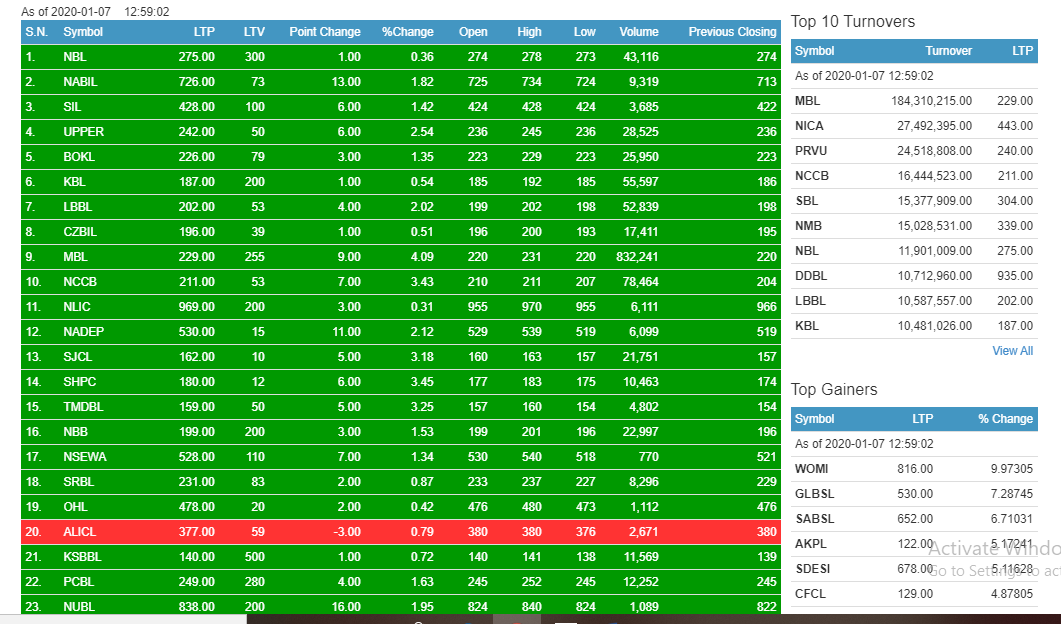Select CZBIL symbol in row 8
The image size is (1061, 624).
pos(80,232)
